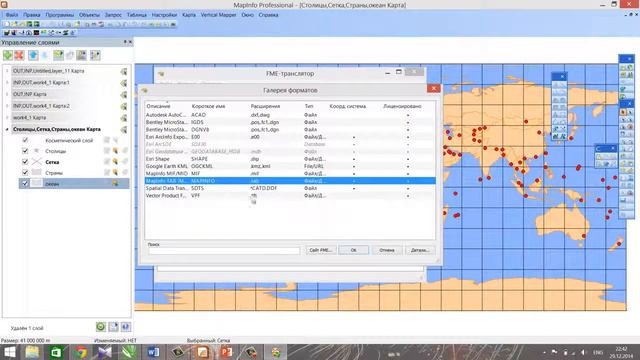Toggle visibility of Страны layer
Screen dimensions: 640x360
25,173
